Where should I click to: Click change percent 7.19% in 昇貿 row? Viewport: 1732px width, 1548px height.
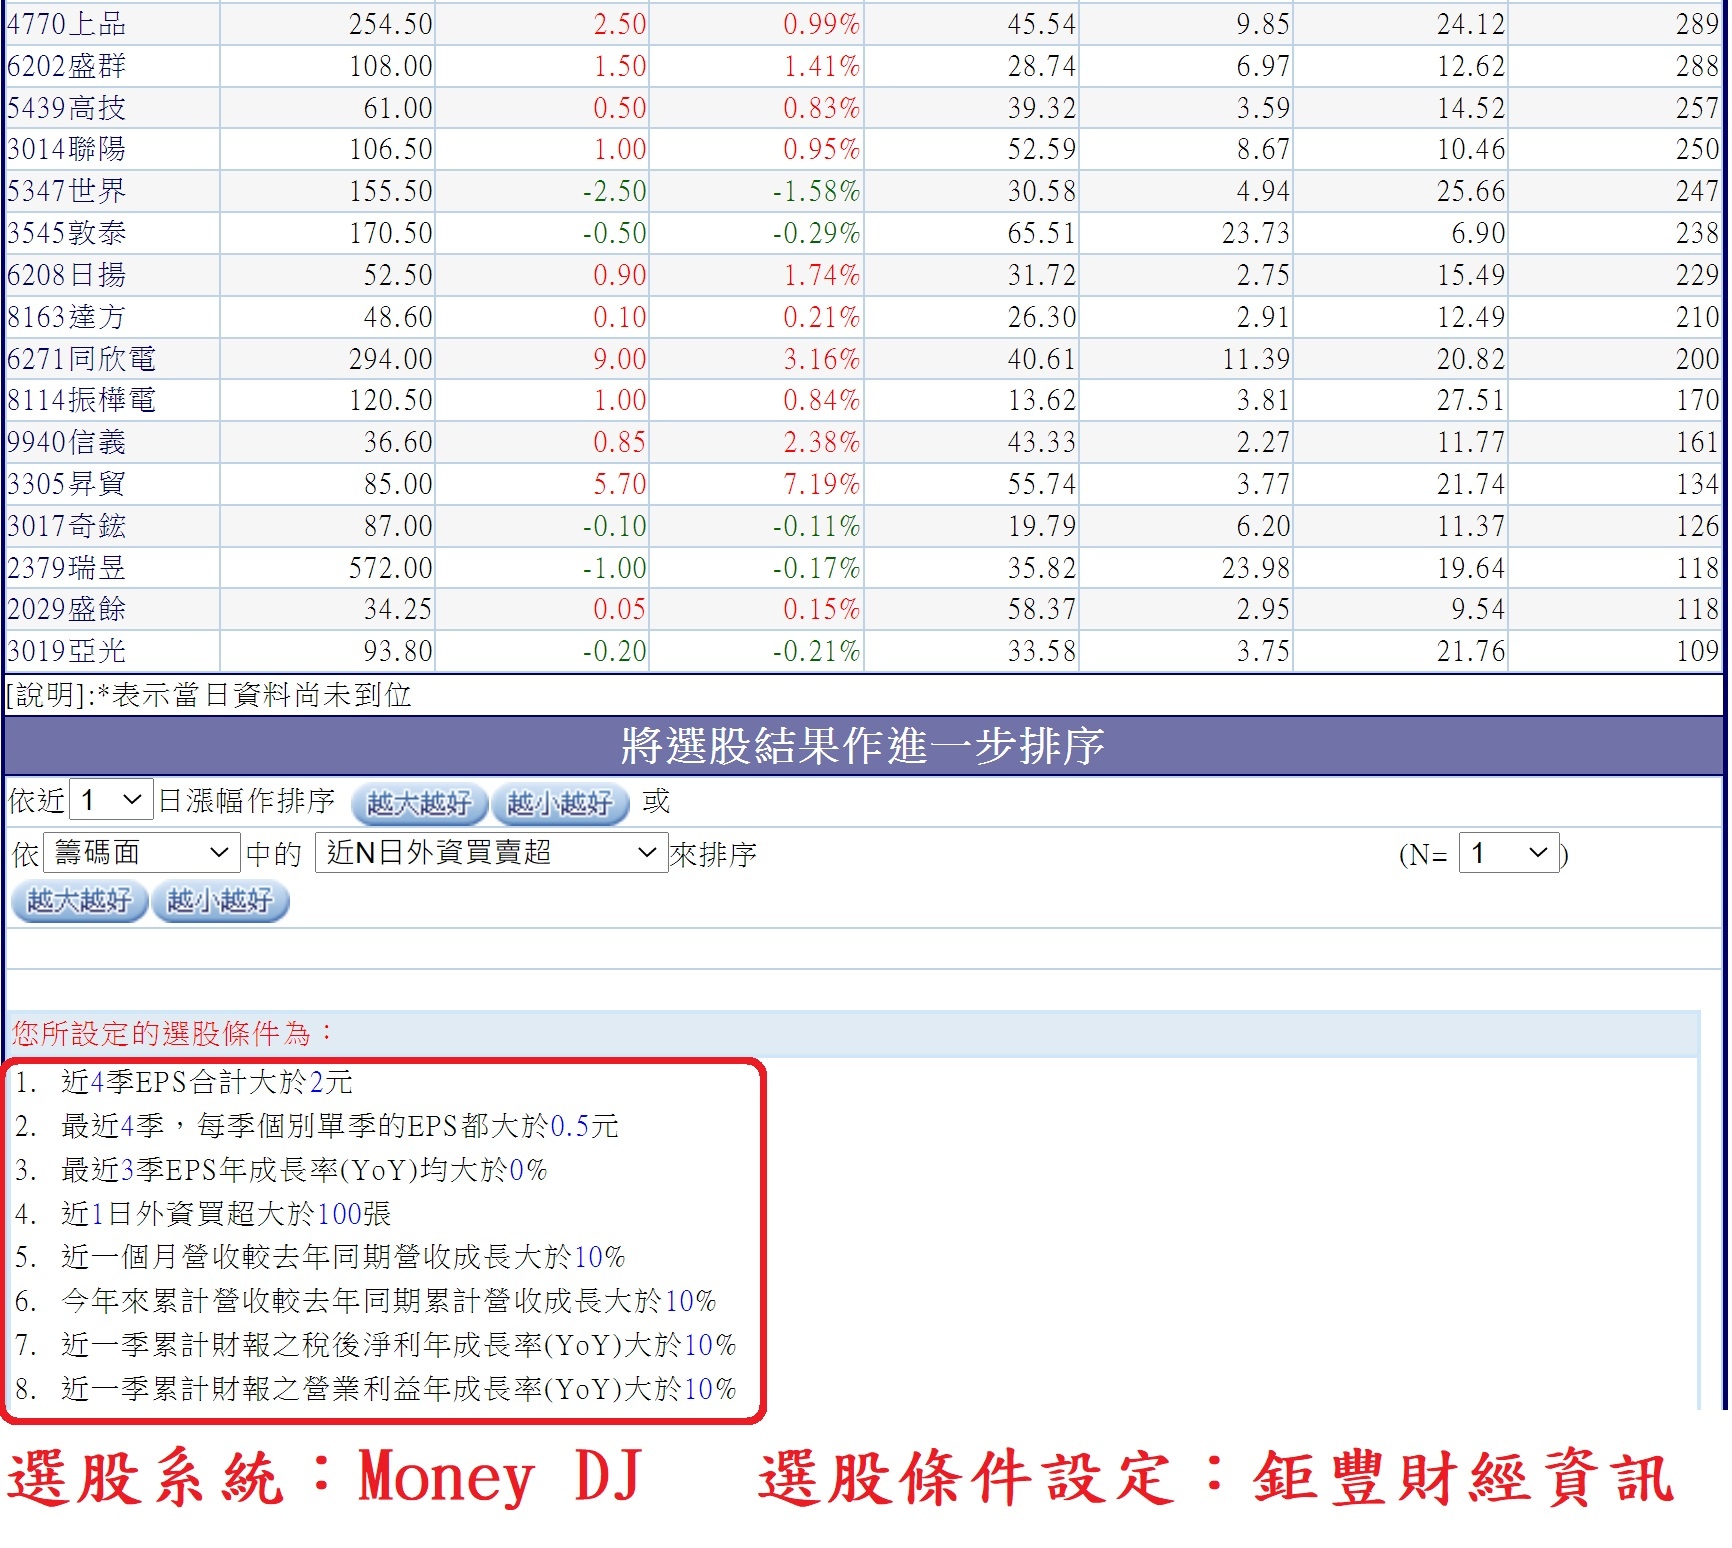(821, 484)
